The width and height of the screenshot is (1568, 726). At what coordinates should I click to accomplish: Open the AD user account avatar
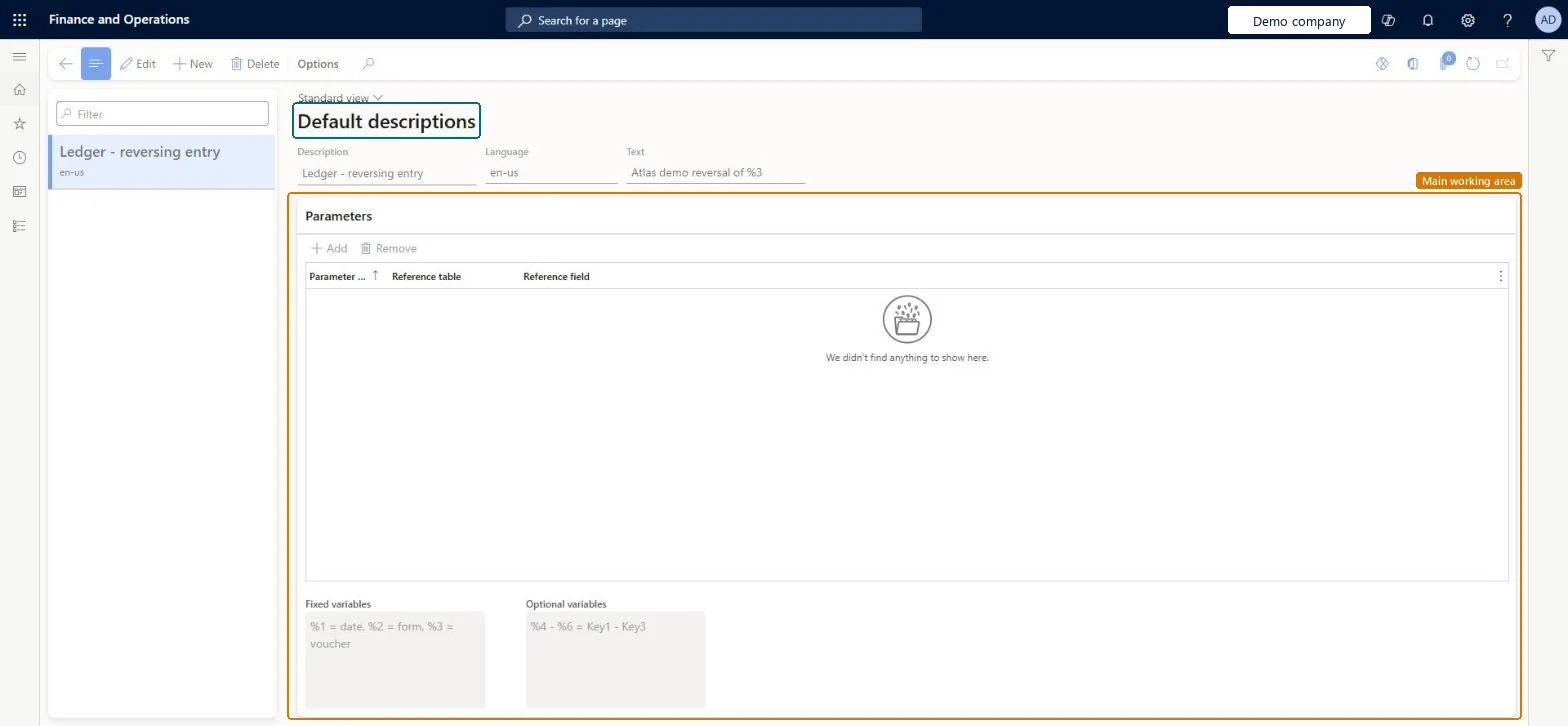1547,20
